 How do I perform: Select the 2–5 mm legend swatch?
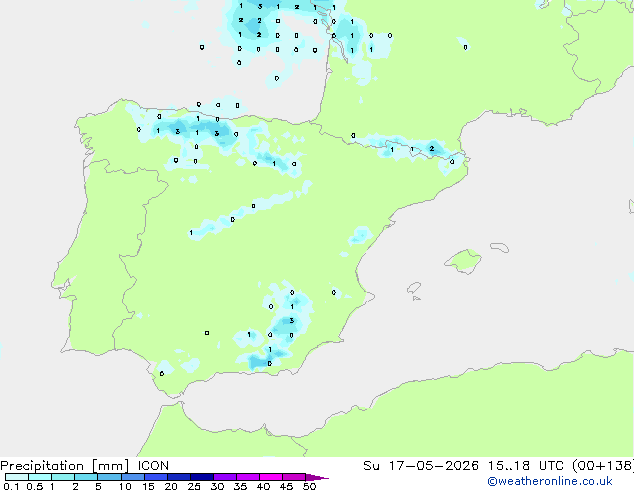click(x=86, y=477)
